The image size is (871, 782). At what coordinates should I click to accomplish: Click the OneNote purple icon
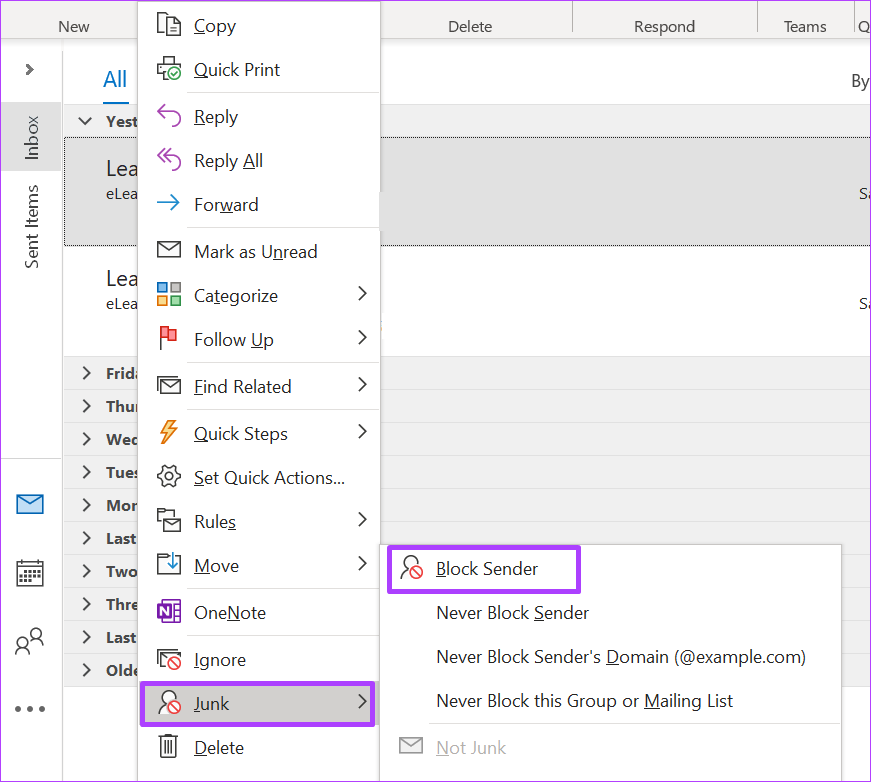tap(168, 611)
